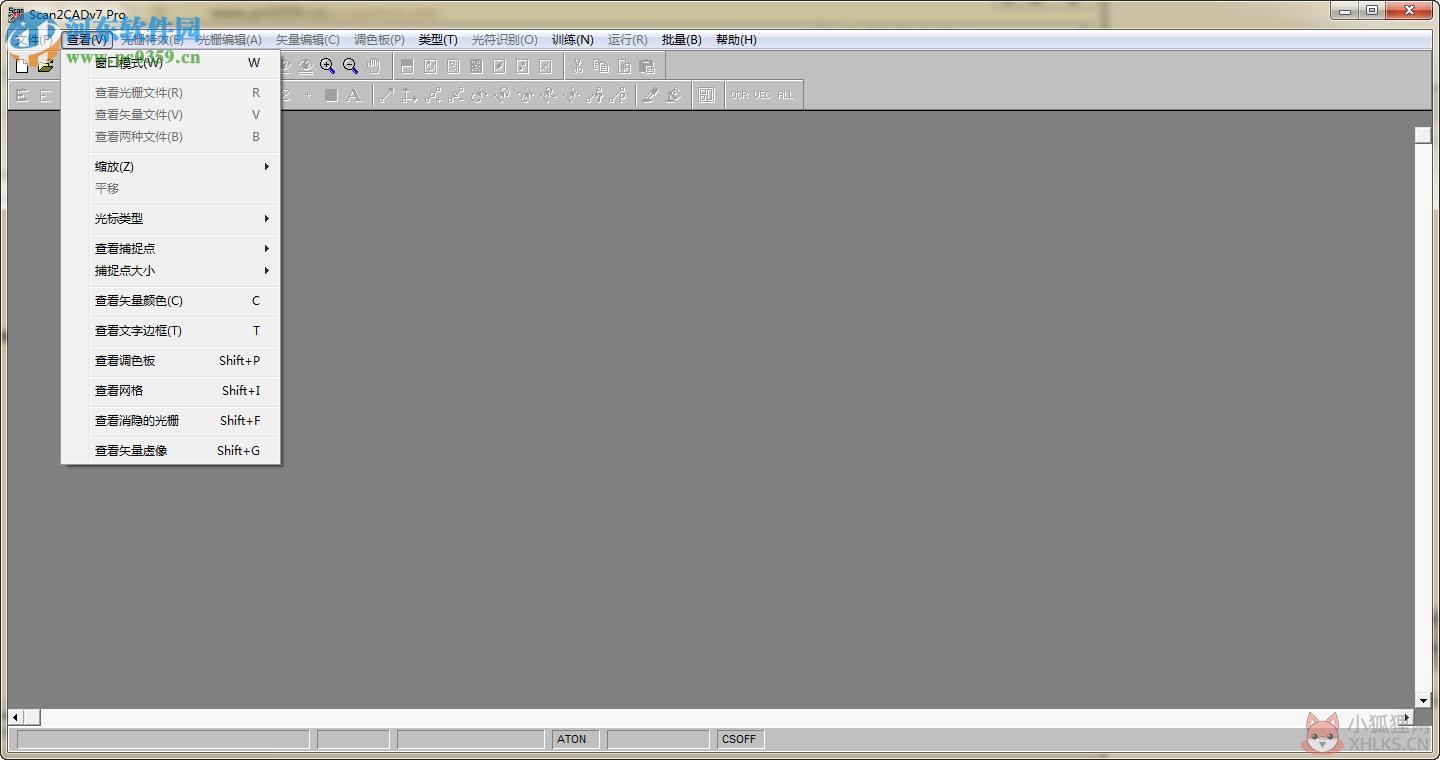Click the first align icon on second toolbar
This screenshot has width=1440, height=760.
coord(22,96)
